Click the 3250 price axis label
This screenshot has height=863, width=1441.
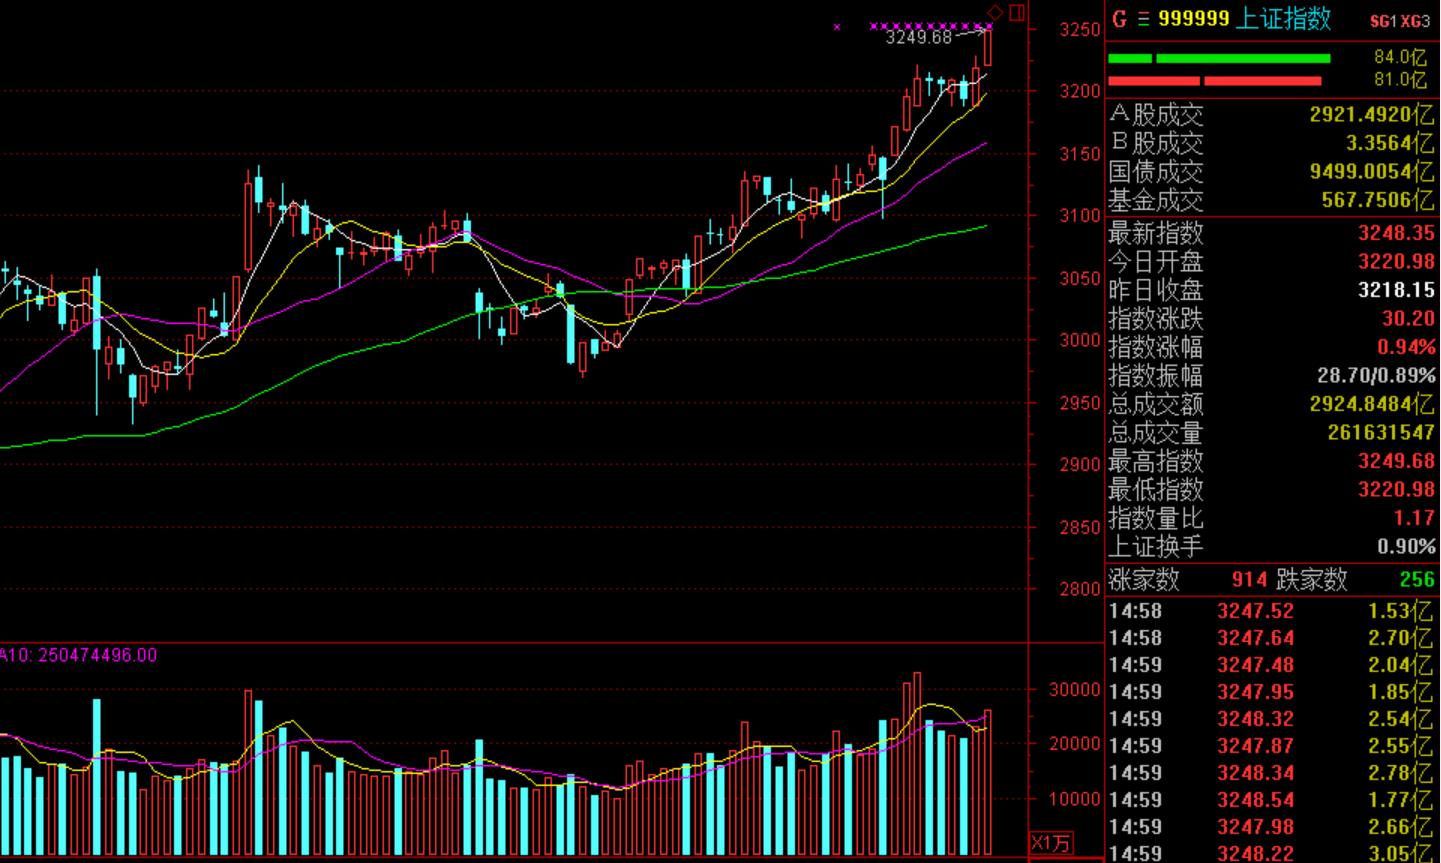click(x=1080, y=30)
